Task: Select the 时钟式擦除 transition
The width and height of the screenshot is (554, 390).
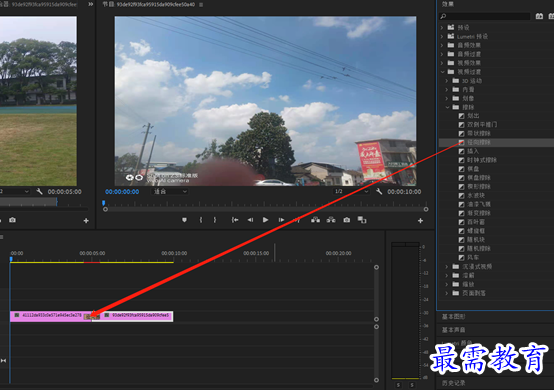Action: (x=482, y=160)
